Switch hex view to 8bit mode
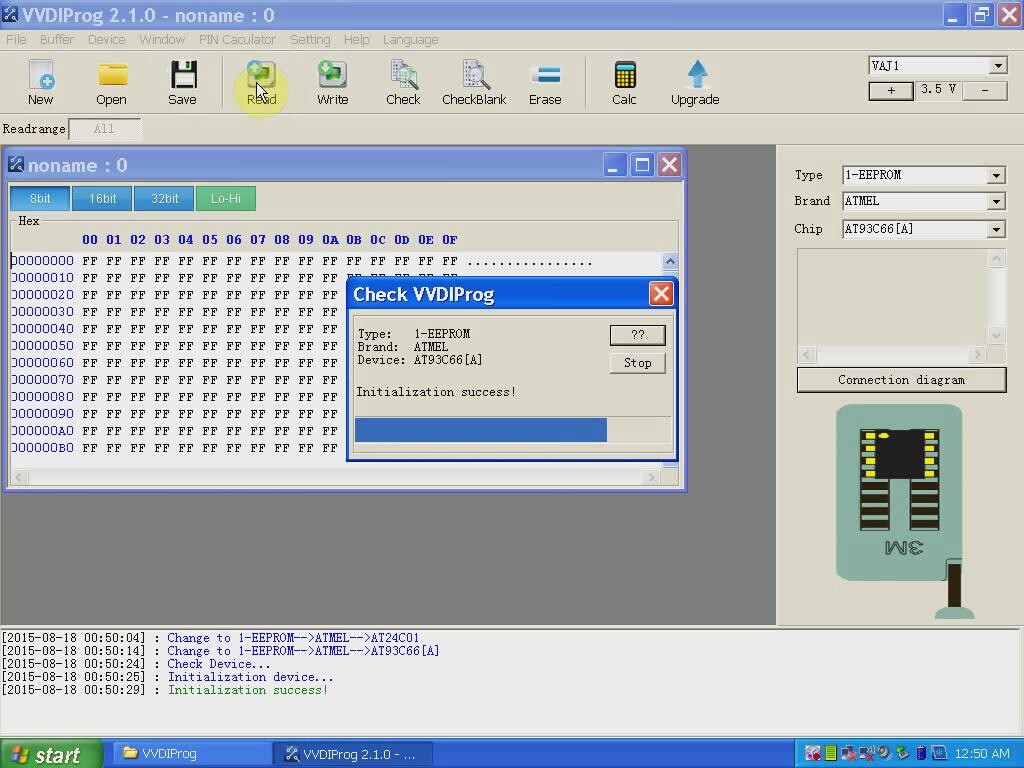The image size is (1024, 768). [x=40, y=198]
